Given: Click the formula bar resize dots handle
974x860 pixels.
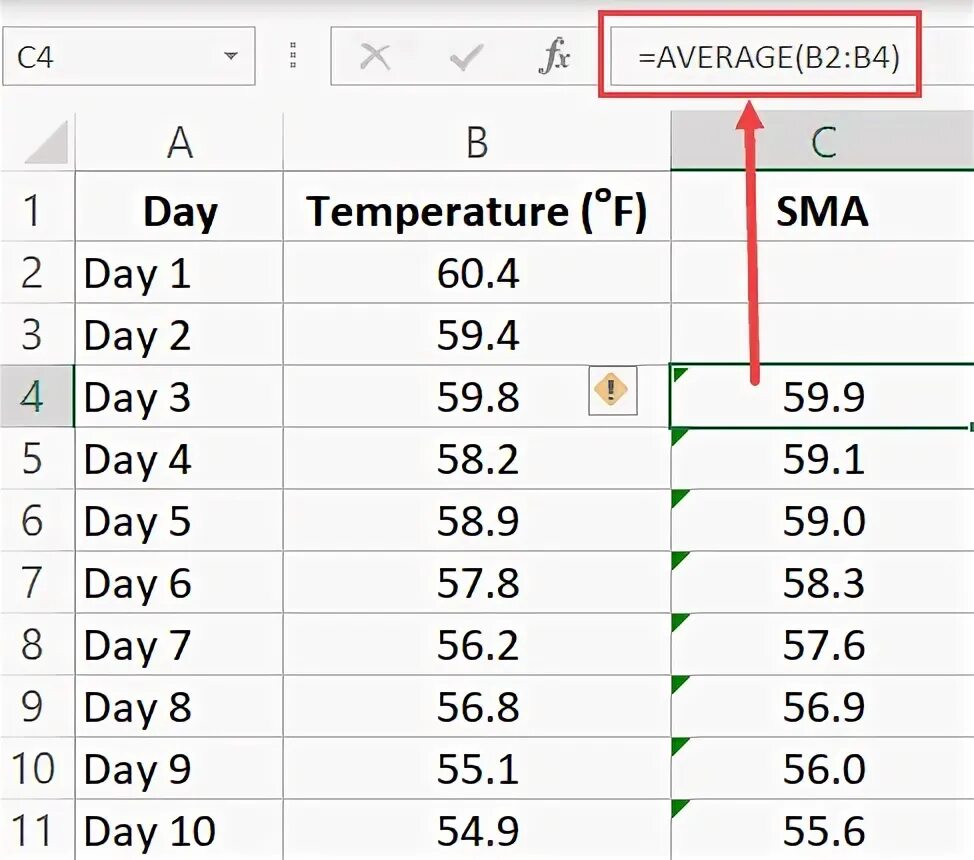Looking at the screenshot, I should click(x=294, y=57).
